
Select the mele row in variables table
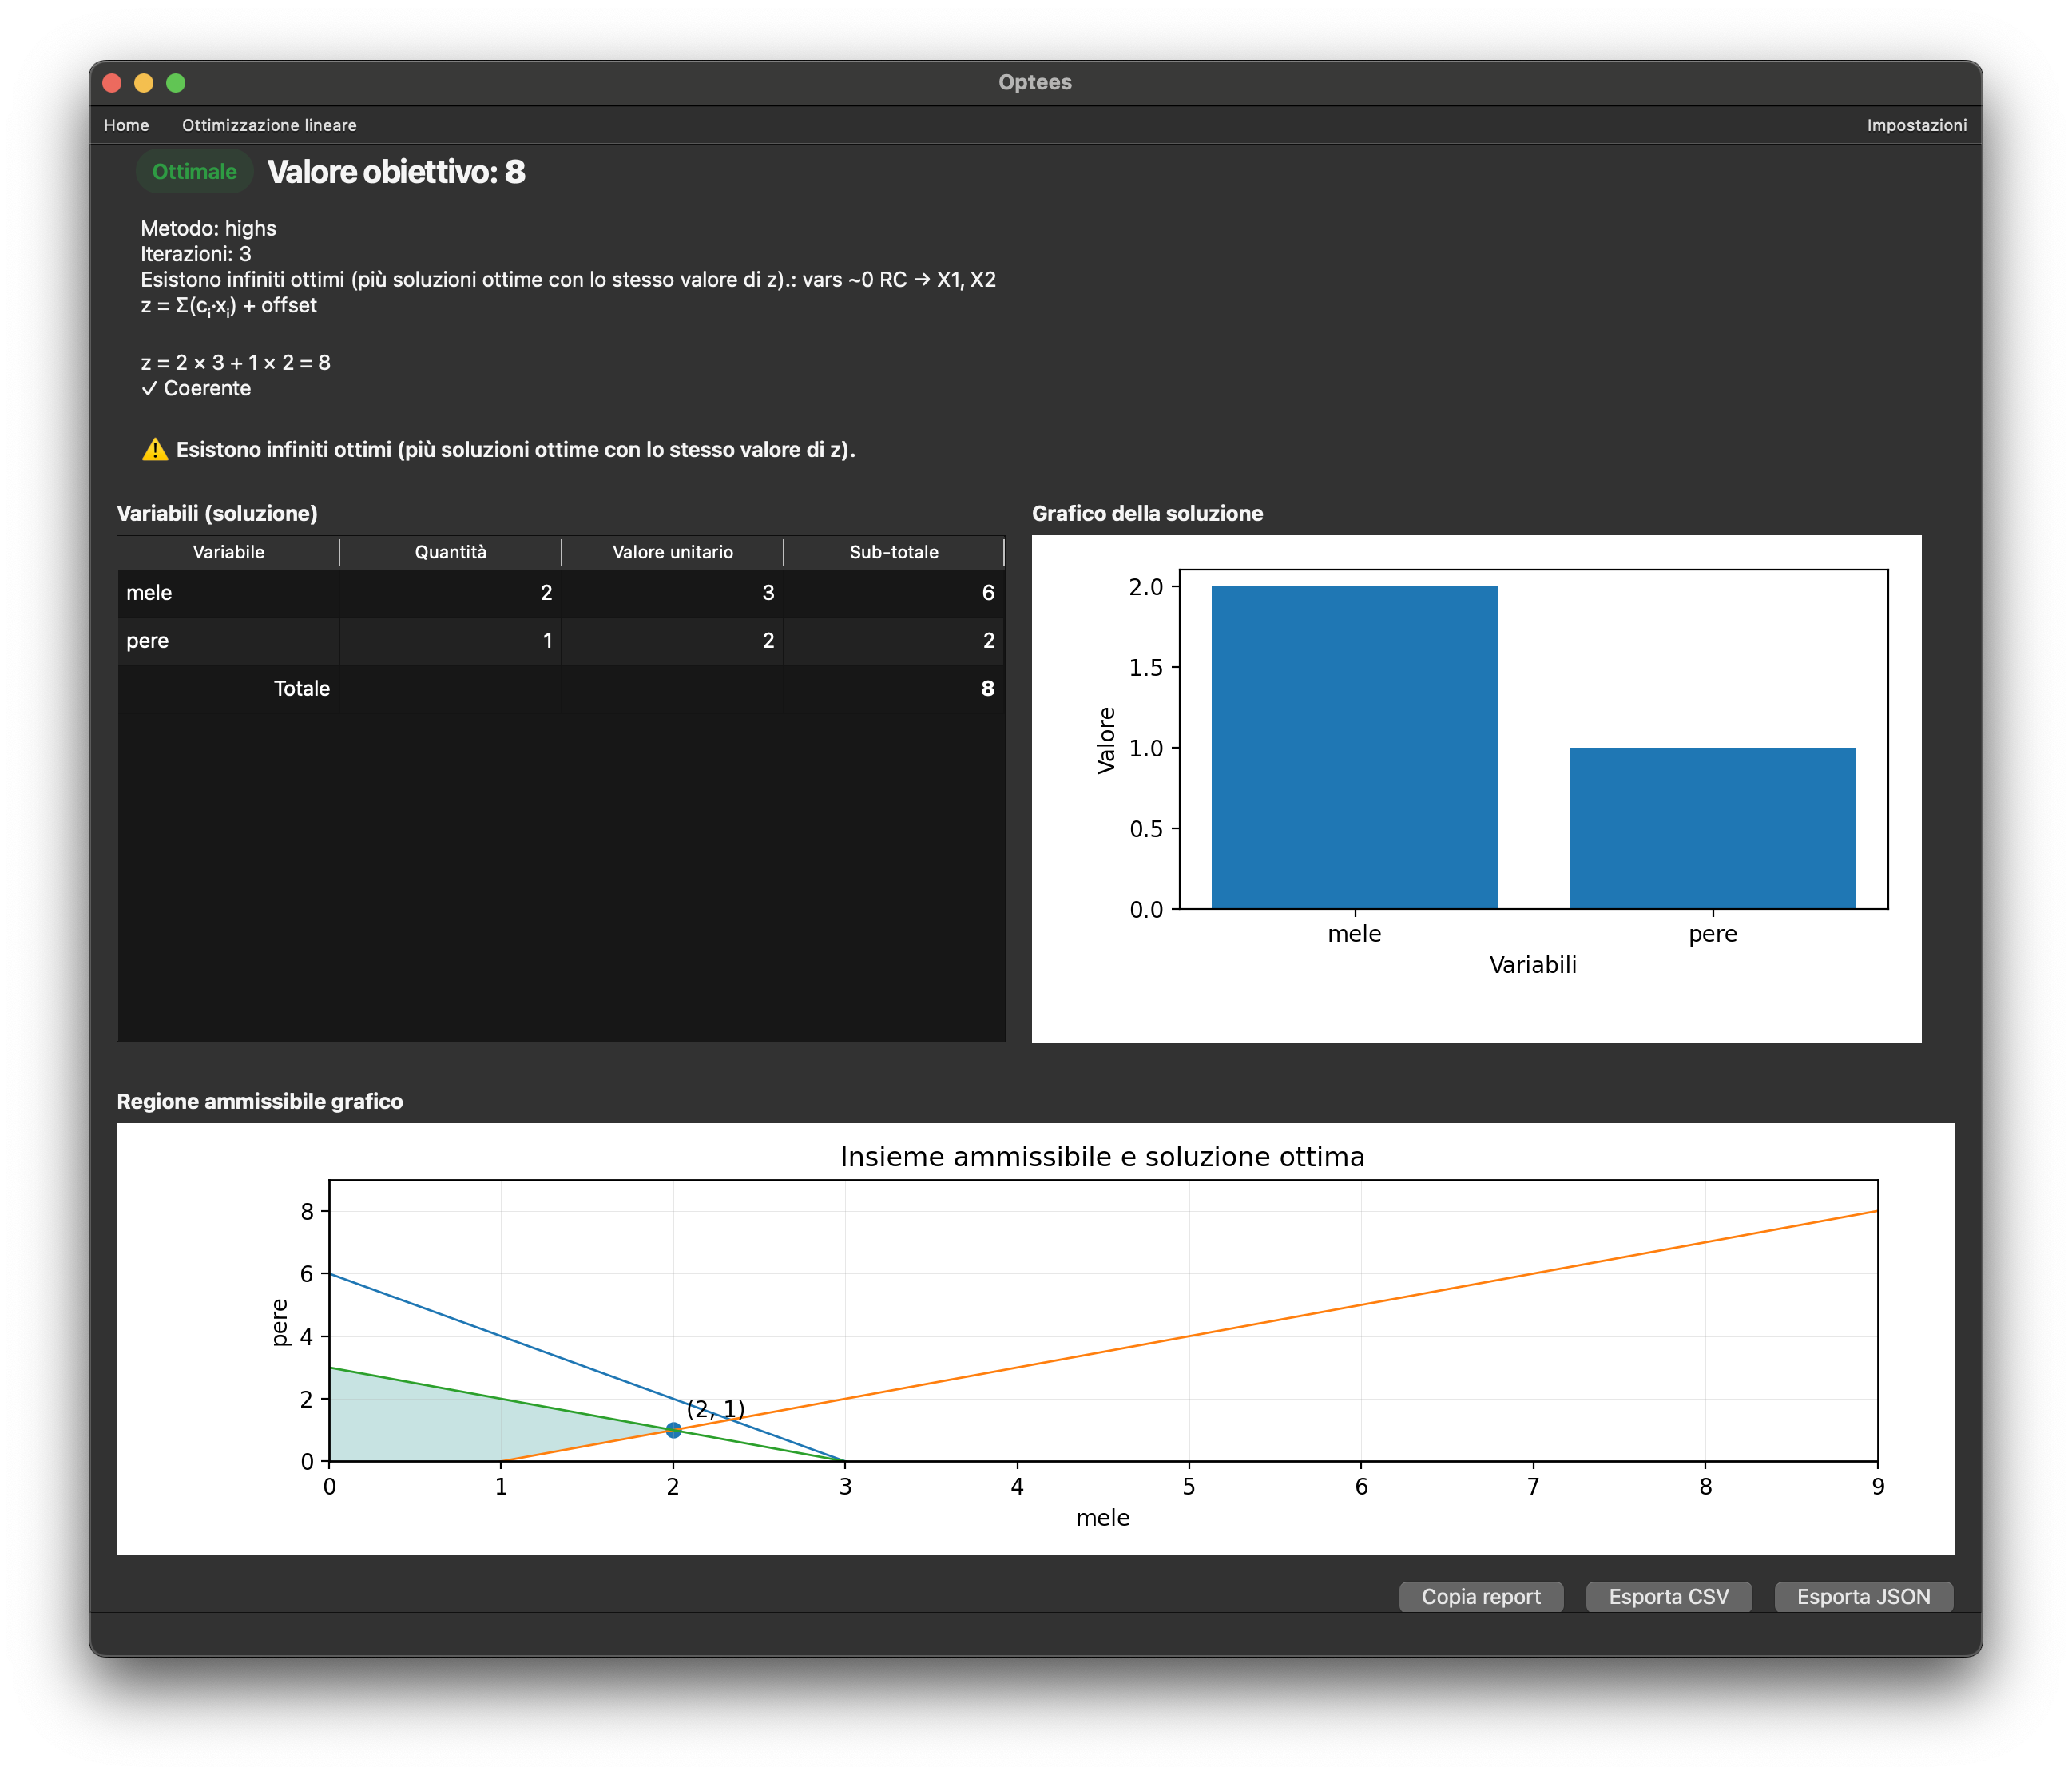point(150,593)
